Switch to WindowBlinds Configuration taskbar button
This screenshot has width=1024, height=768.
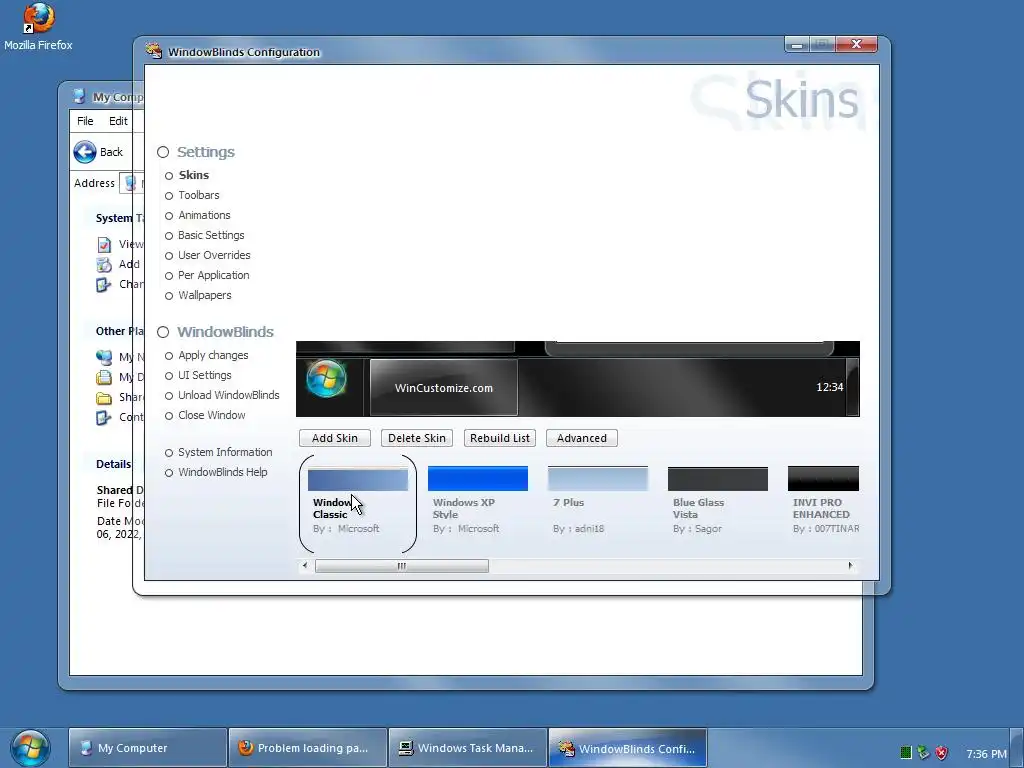click(628, 748)
